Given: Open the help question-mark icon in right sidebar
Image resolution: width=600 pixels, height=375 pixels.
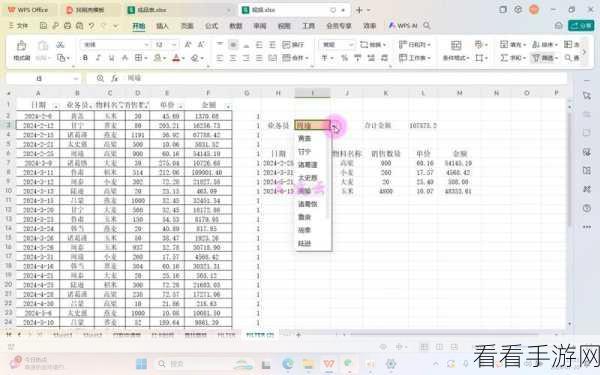Looking at the screenshot, I should tap(587, 209).
